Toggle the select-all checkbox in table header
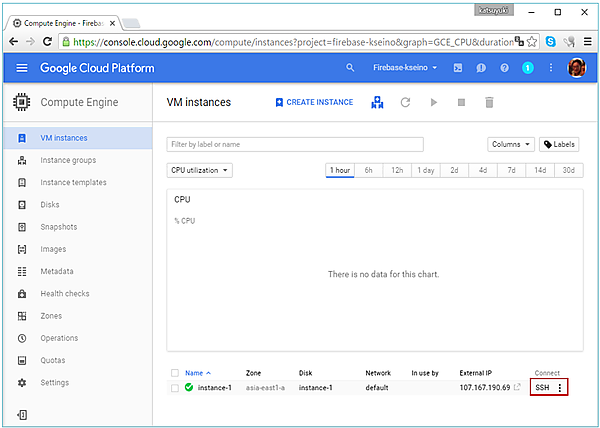Screen dimensions: 600x428 click(175, 373)
